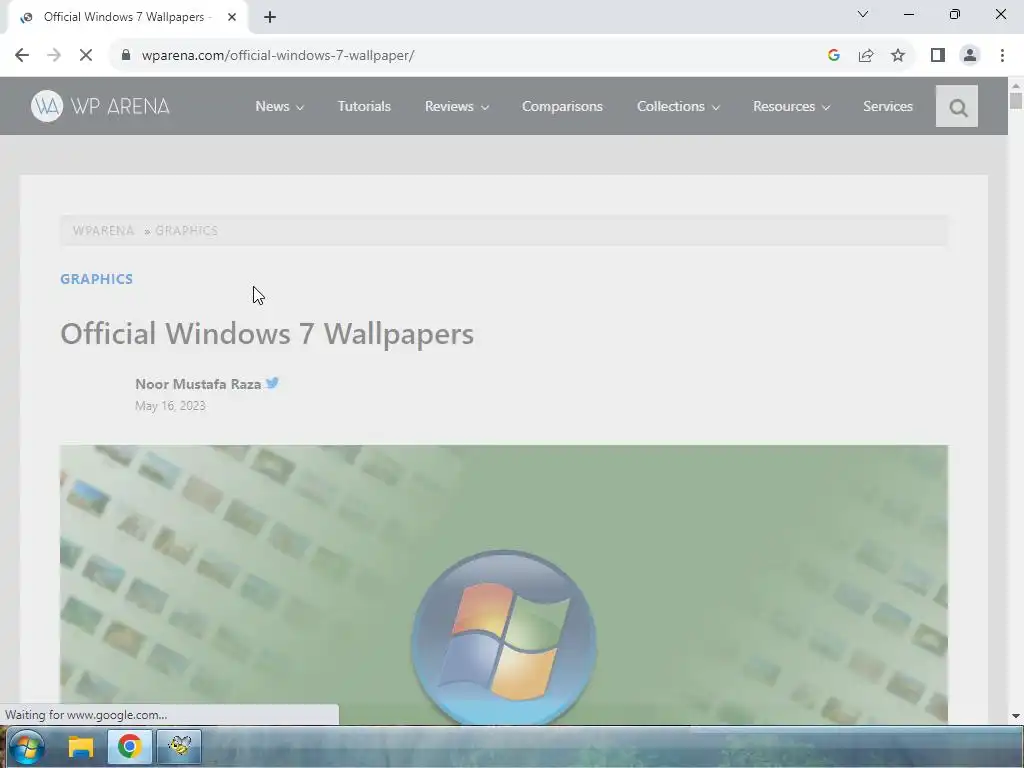The width and height of the screenshot is (1024, 768).
Task: Share this page via share icon
Action: [x=866, y=56]
